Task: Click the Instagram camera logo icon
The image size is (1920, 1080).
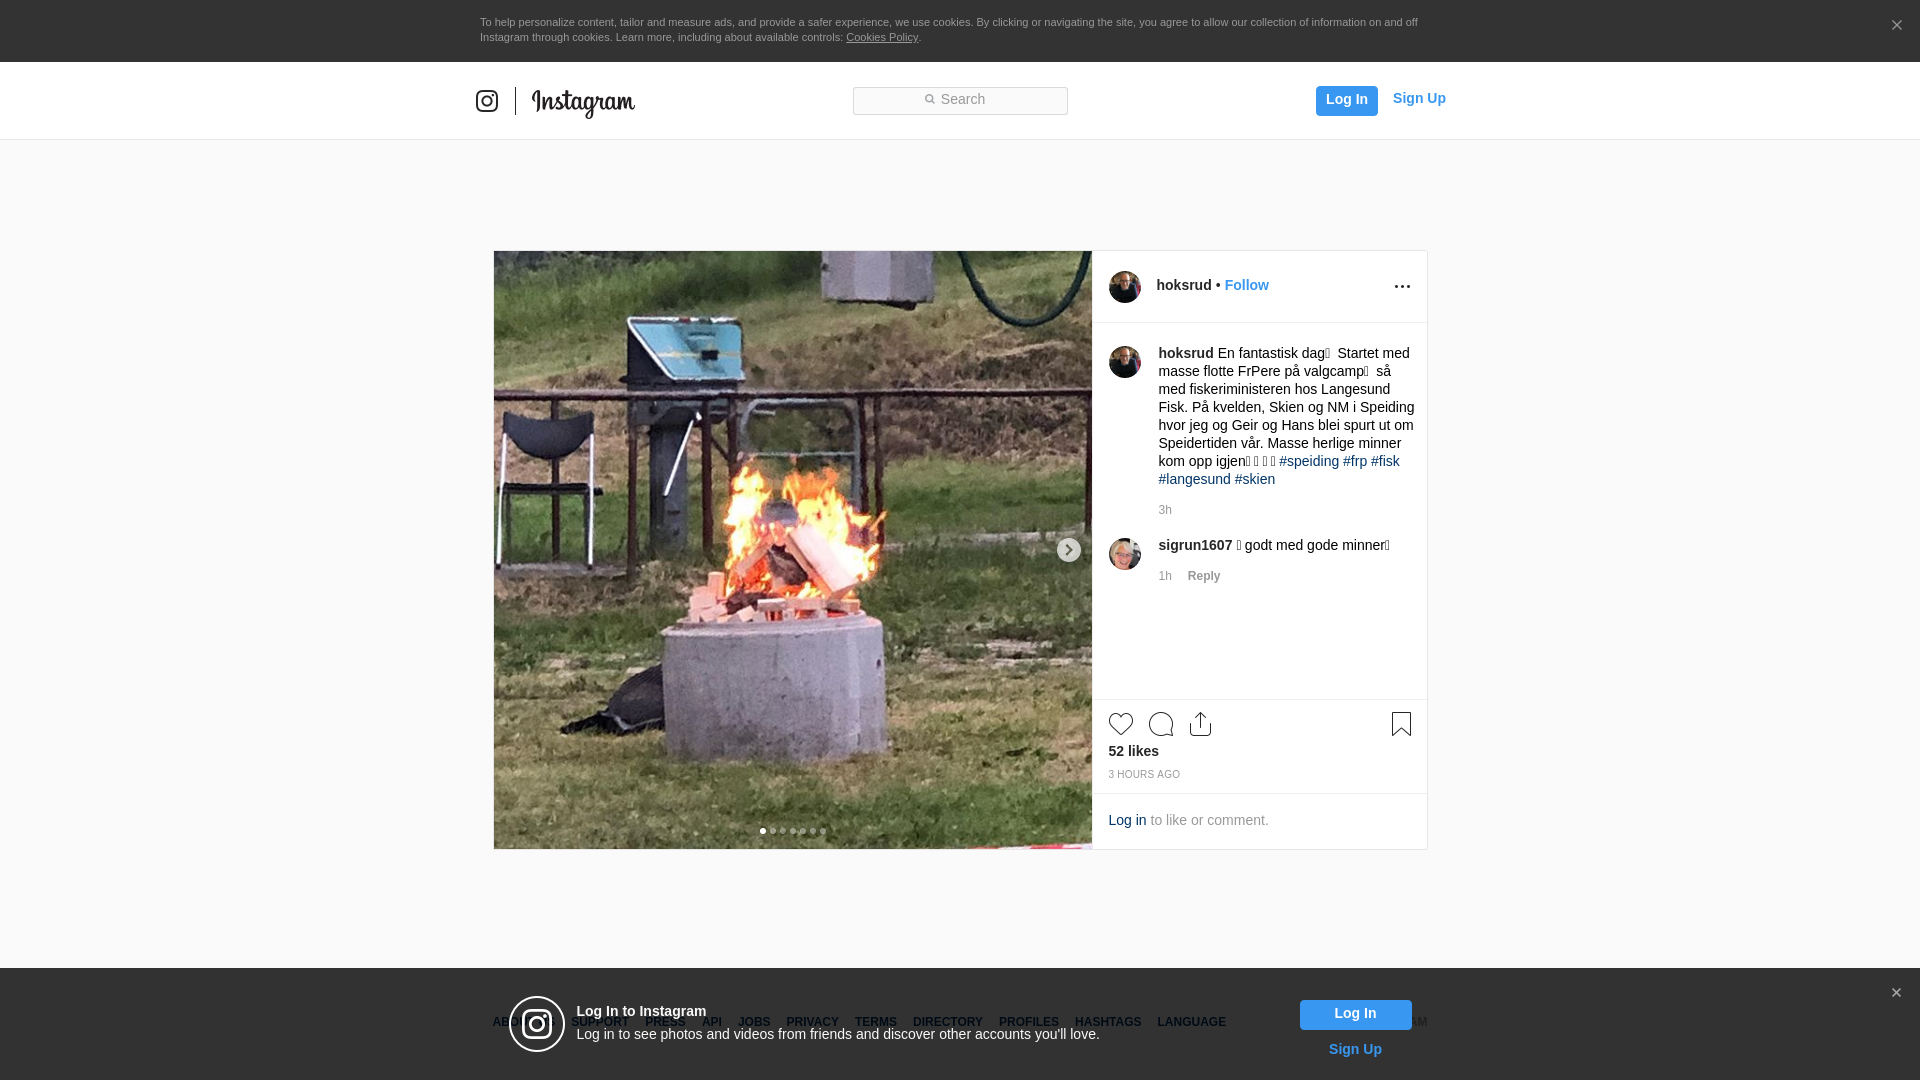Action: [x=487, y=101]
